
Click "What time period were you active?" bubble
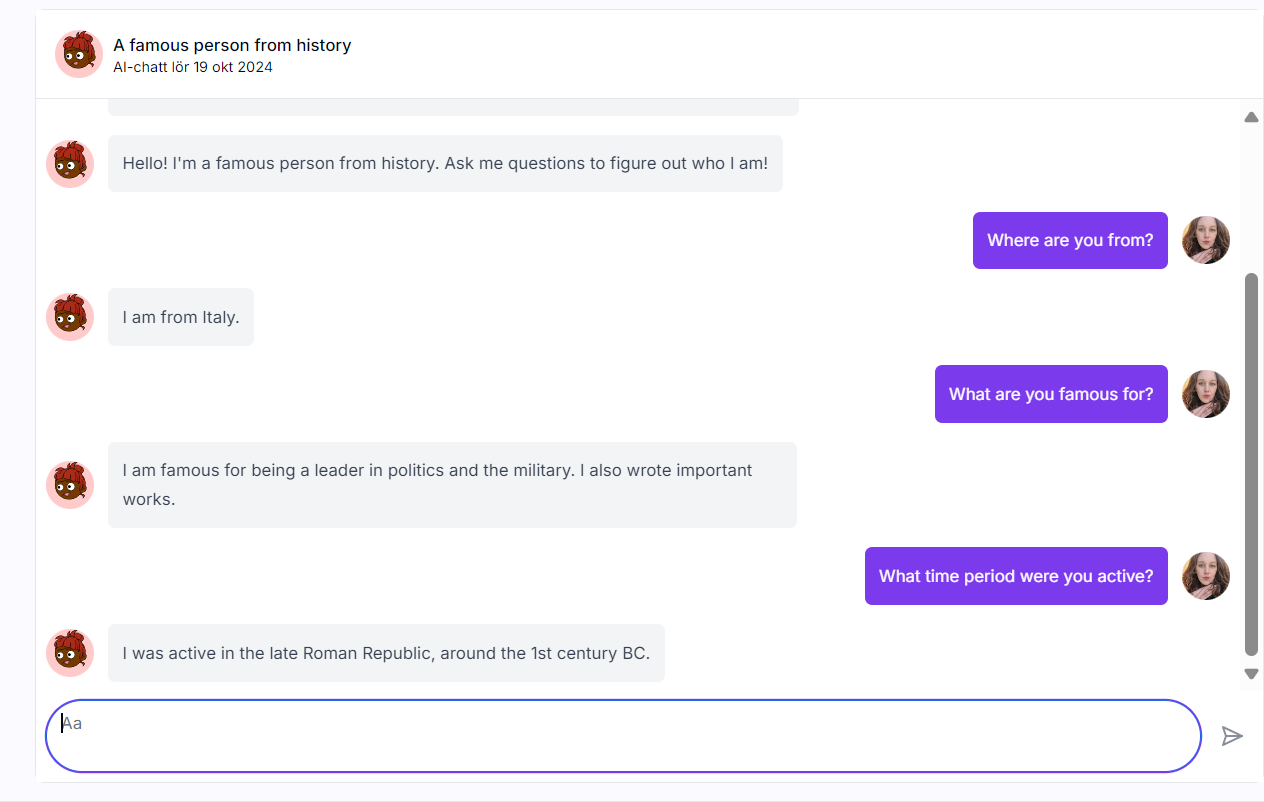coord(1016,576)
